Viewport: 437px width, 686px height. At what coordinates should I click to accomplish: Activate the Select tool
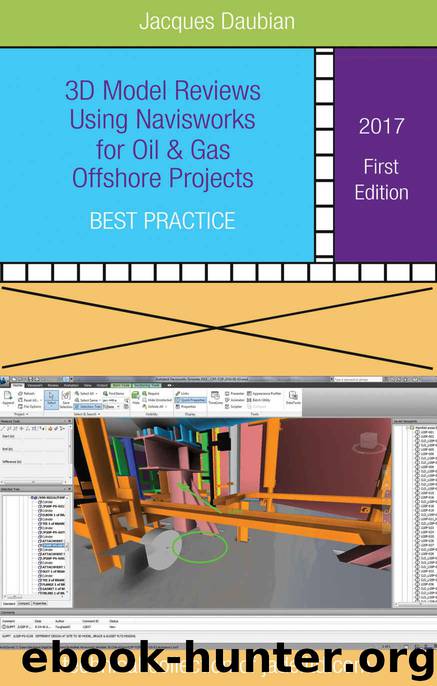[51, 399]
